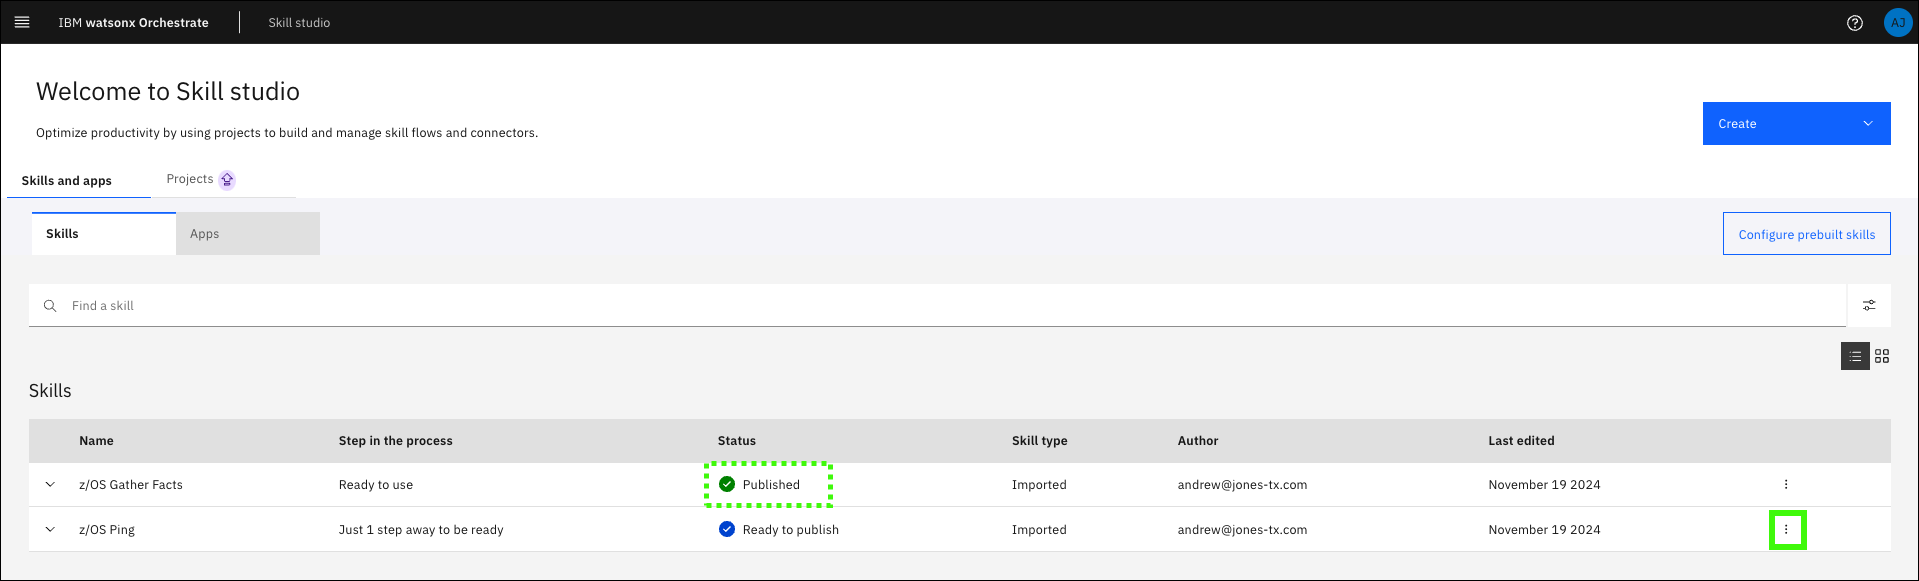Open the help question mark icon
Screen dimensions: 1919x581
(x=1854, y=23)
